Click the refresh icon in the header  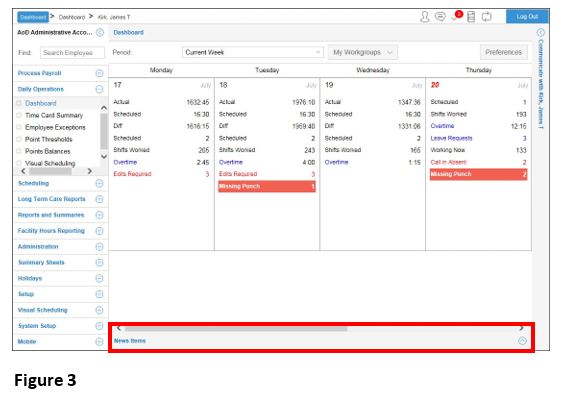click(487, 16)
